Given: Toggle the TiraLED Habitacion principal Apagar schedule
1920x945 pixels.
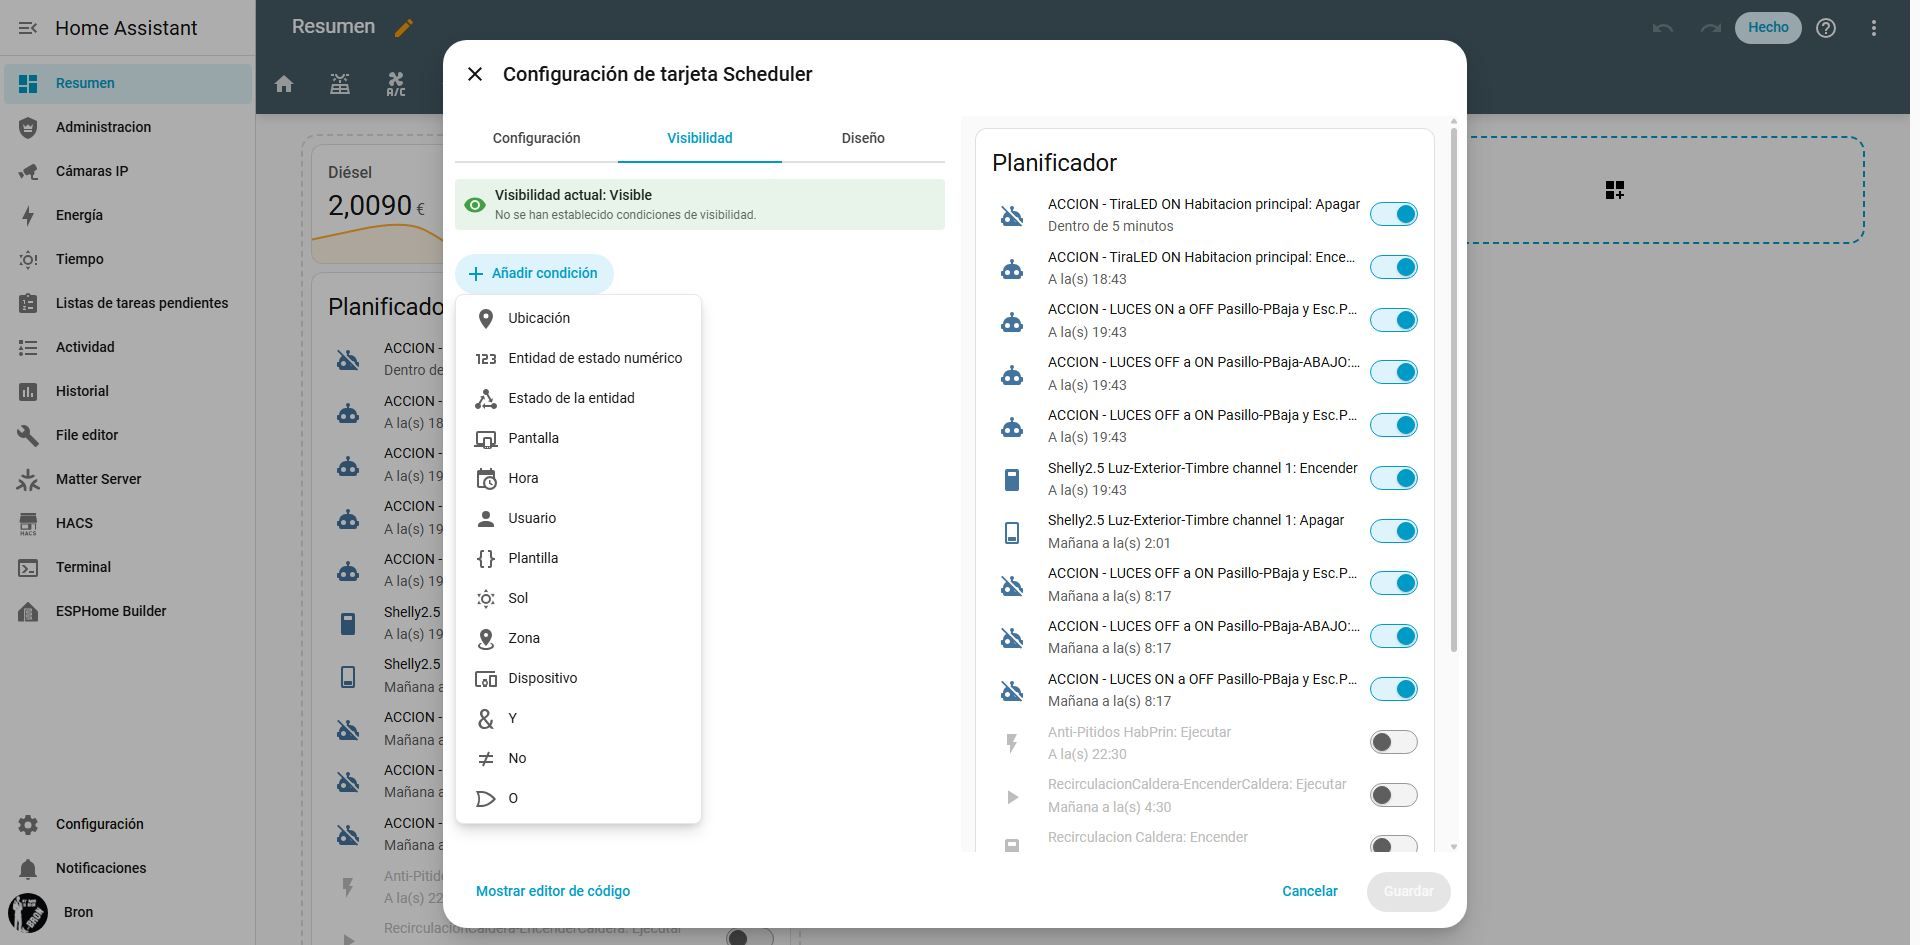Looking at the screenshot, I should (1394, 214).
